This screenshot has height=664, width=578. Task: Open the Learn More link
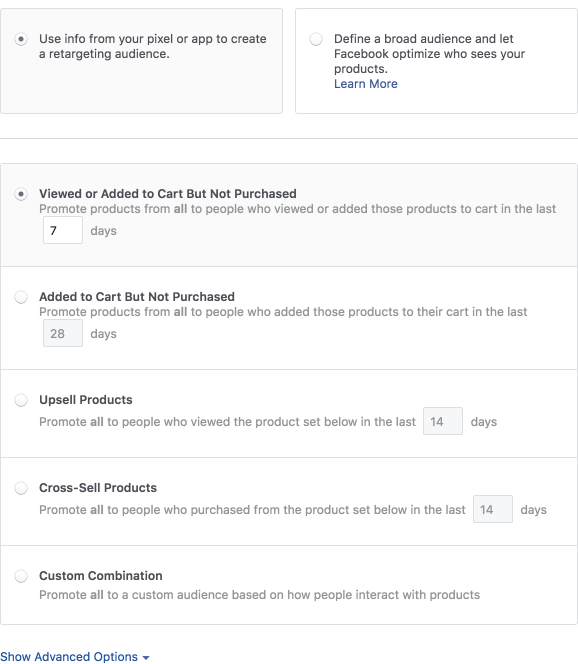(365, 84)
